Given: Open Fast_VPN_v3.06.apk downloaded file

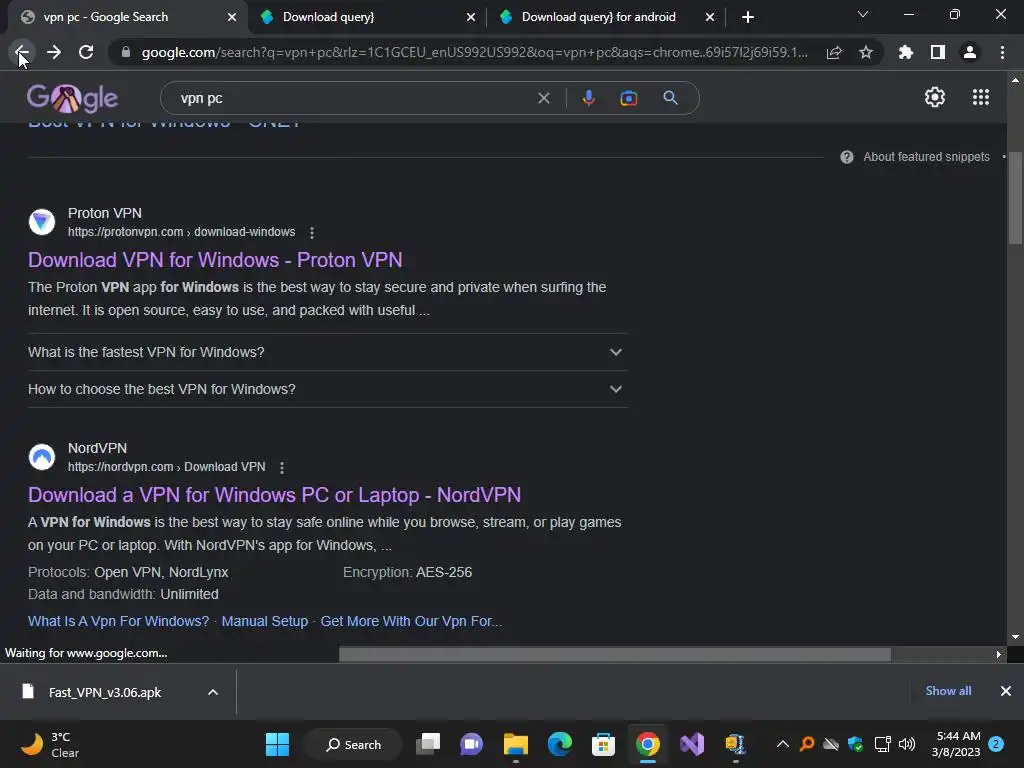Looking at the screenshot, I should (x=104, y=692).
